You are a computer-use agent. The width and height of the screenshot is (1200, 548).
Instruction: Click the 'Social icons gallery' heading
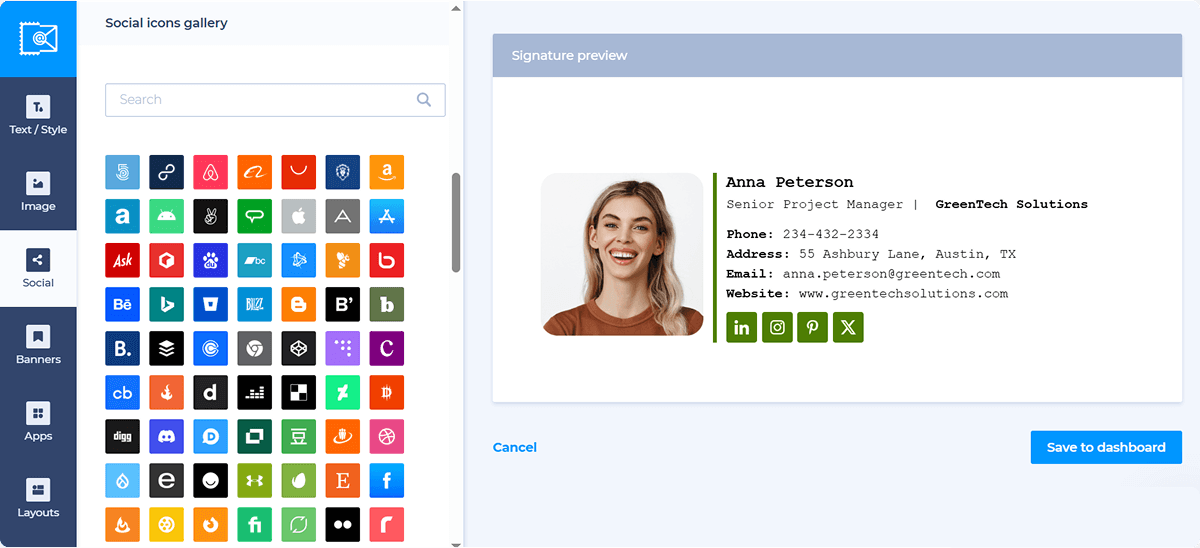166,22
